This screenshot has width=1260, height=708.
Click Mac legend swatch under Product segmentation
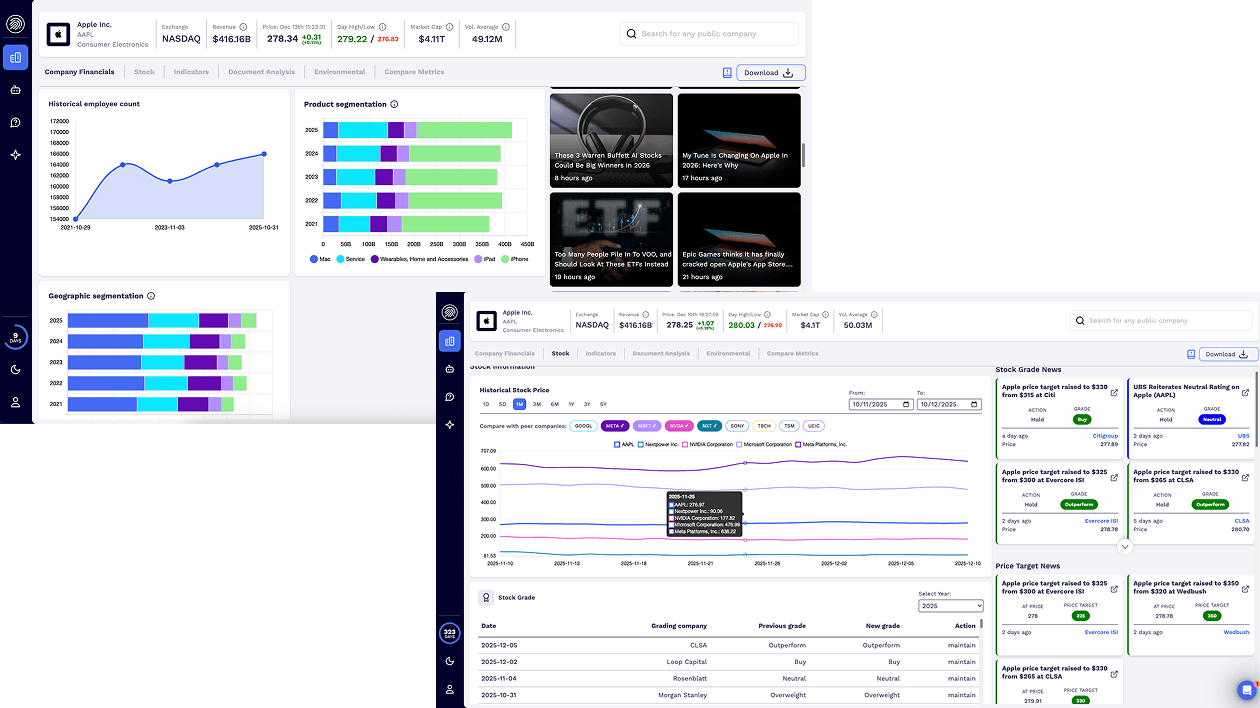(x=313, y=259)
